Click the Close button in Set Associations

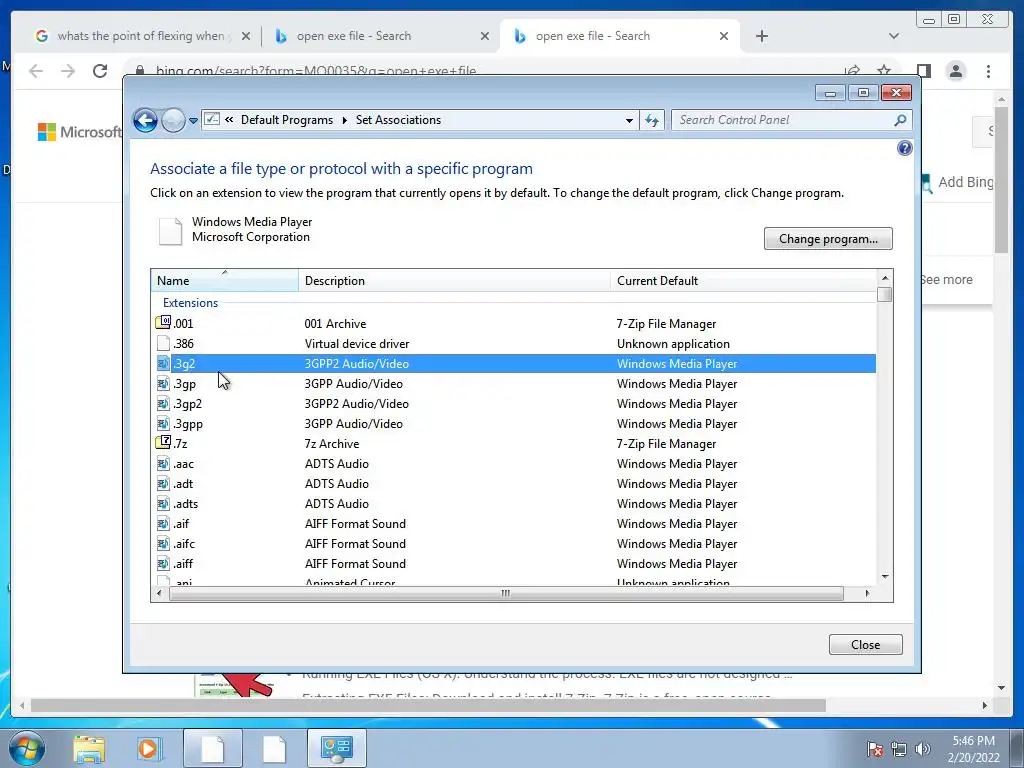coord(865,645)
